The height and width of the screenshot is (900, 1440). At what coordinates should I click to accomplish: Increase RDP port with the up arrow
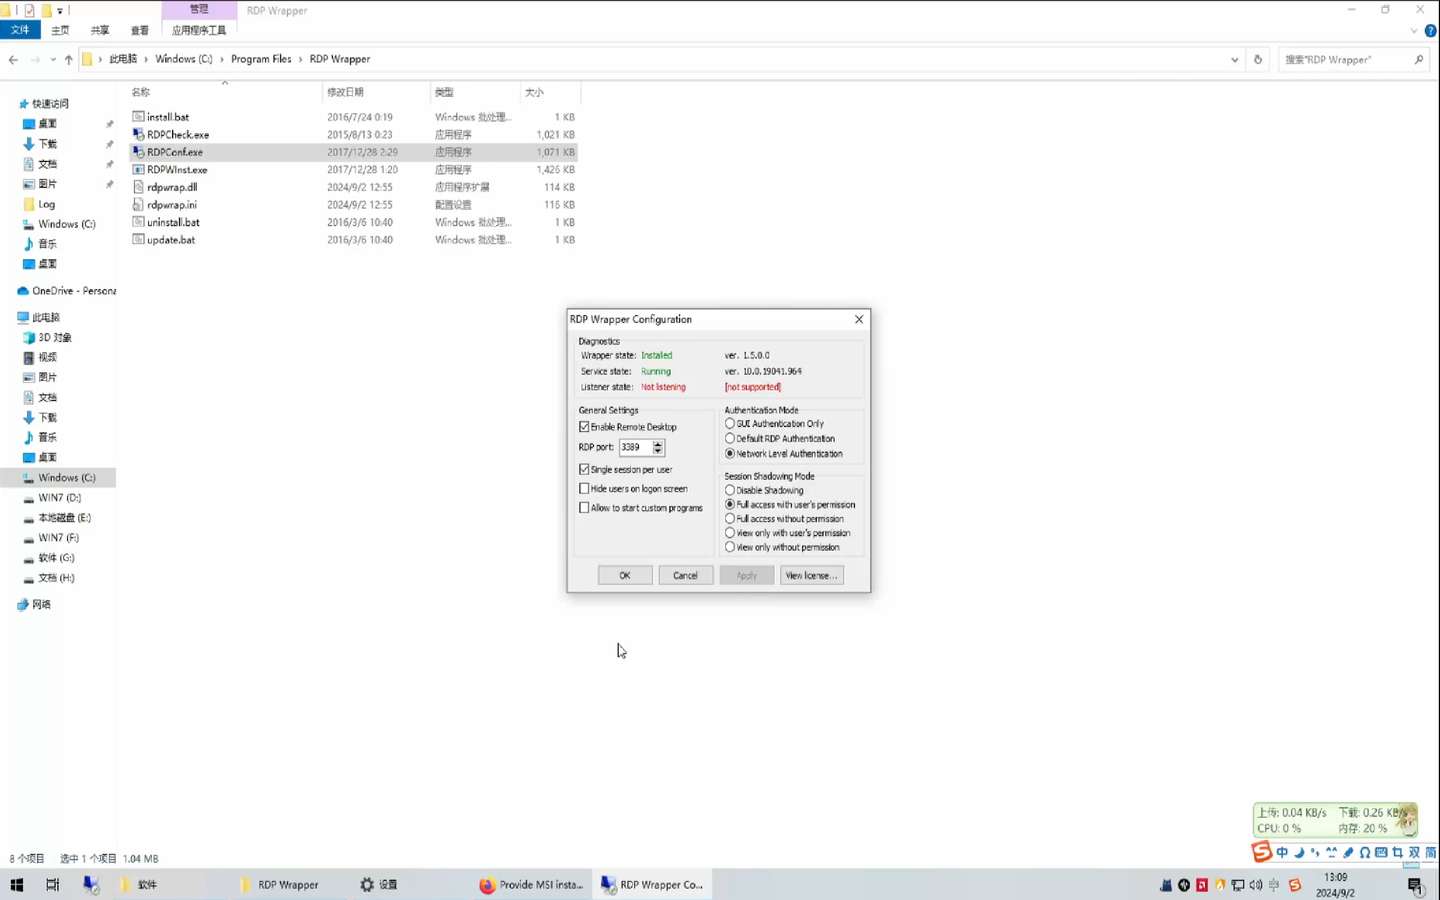pos(657,443)
